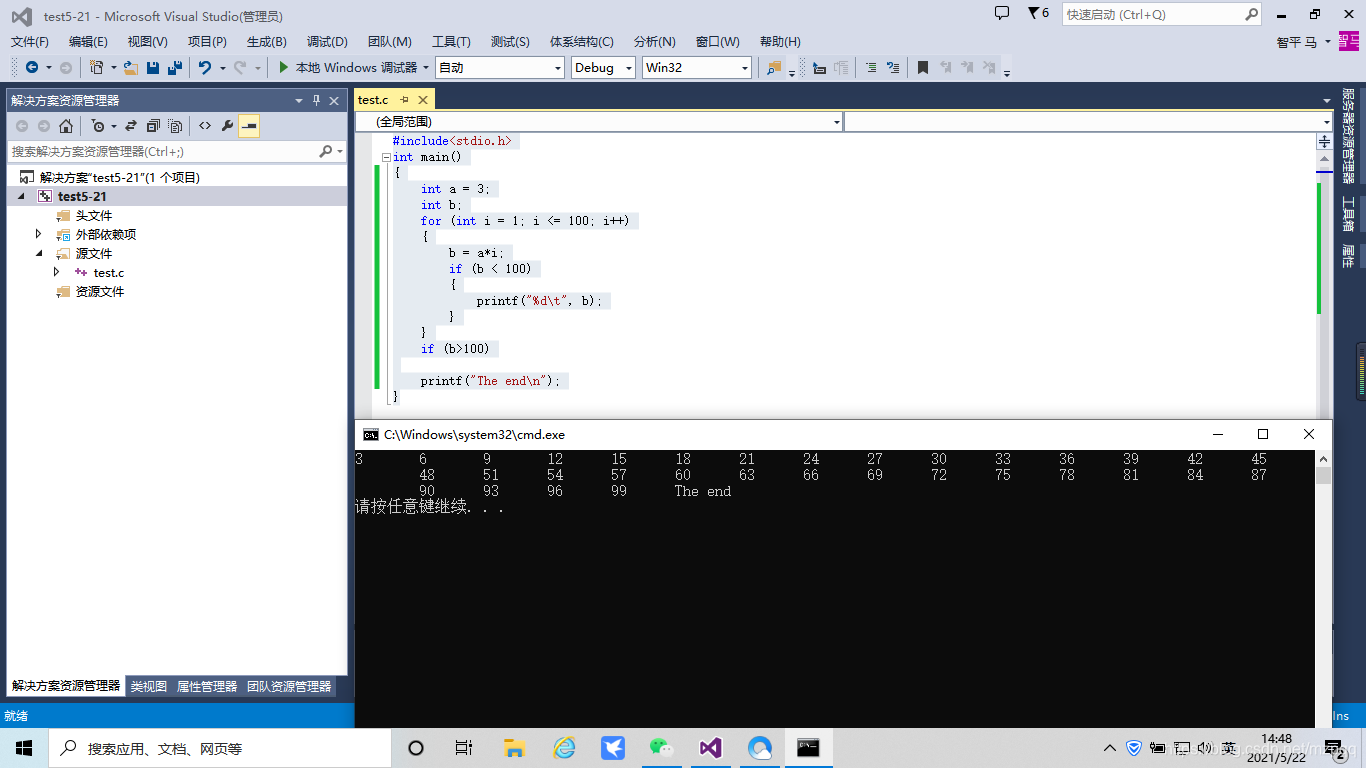Select the 头文件 folder in the tree
The height and width of the screenshot is (768, 1366).
pos(94,215)
